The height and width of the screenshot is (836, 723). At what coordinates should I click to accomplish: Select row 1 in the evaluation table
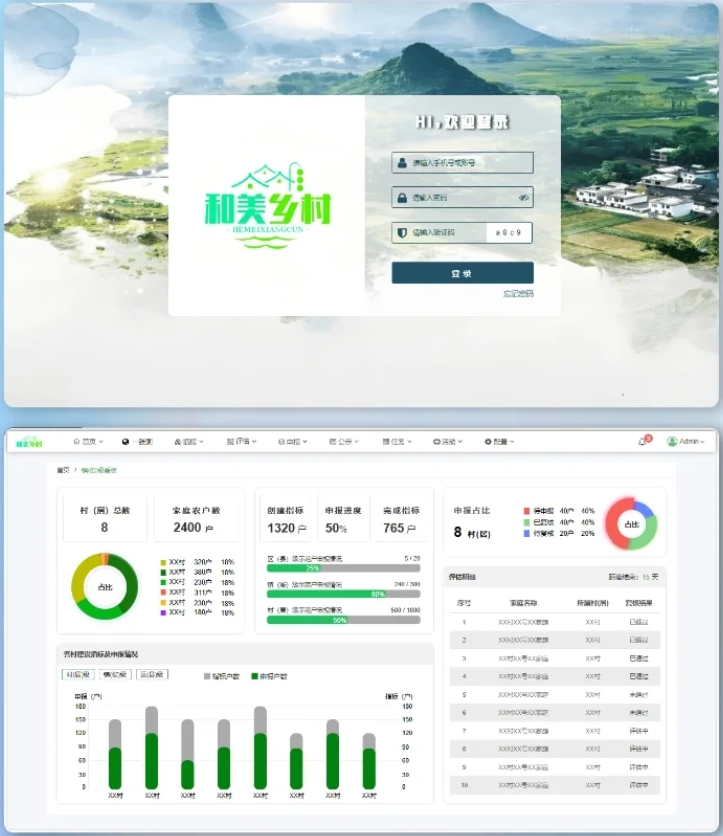tap(555, 622)
